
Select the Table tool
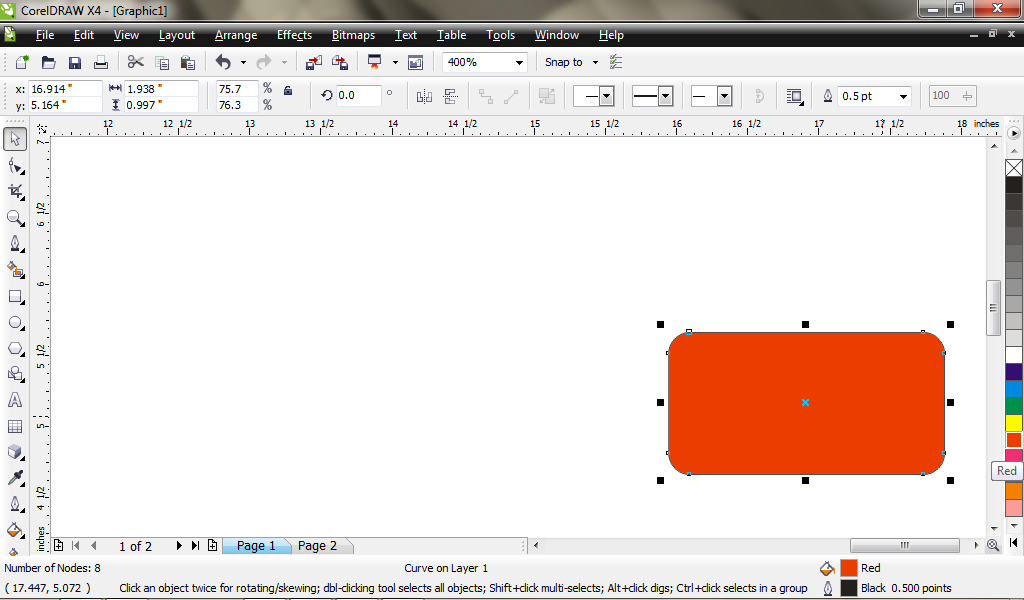pyautogui.click(x=15, y=426)
